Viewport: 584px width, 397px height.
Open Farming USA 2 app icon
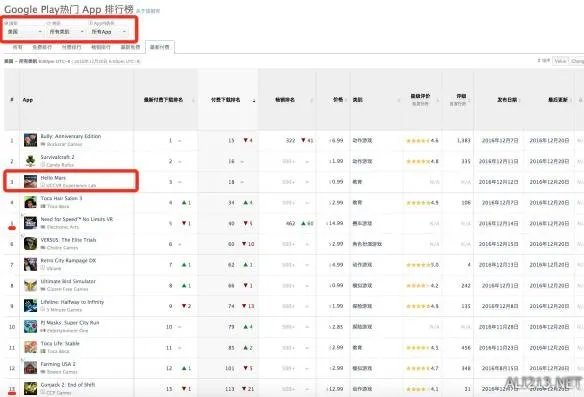[x=30, y=368]
